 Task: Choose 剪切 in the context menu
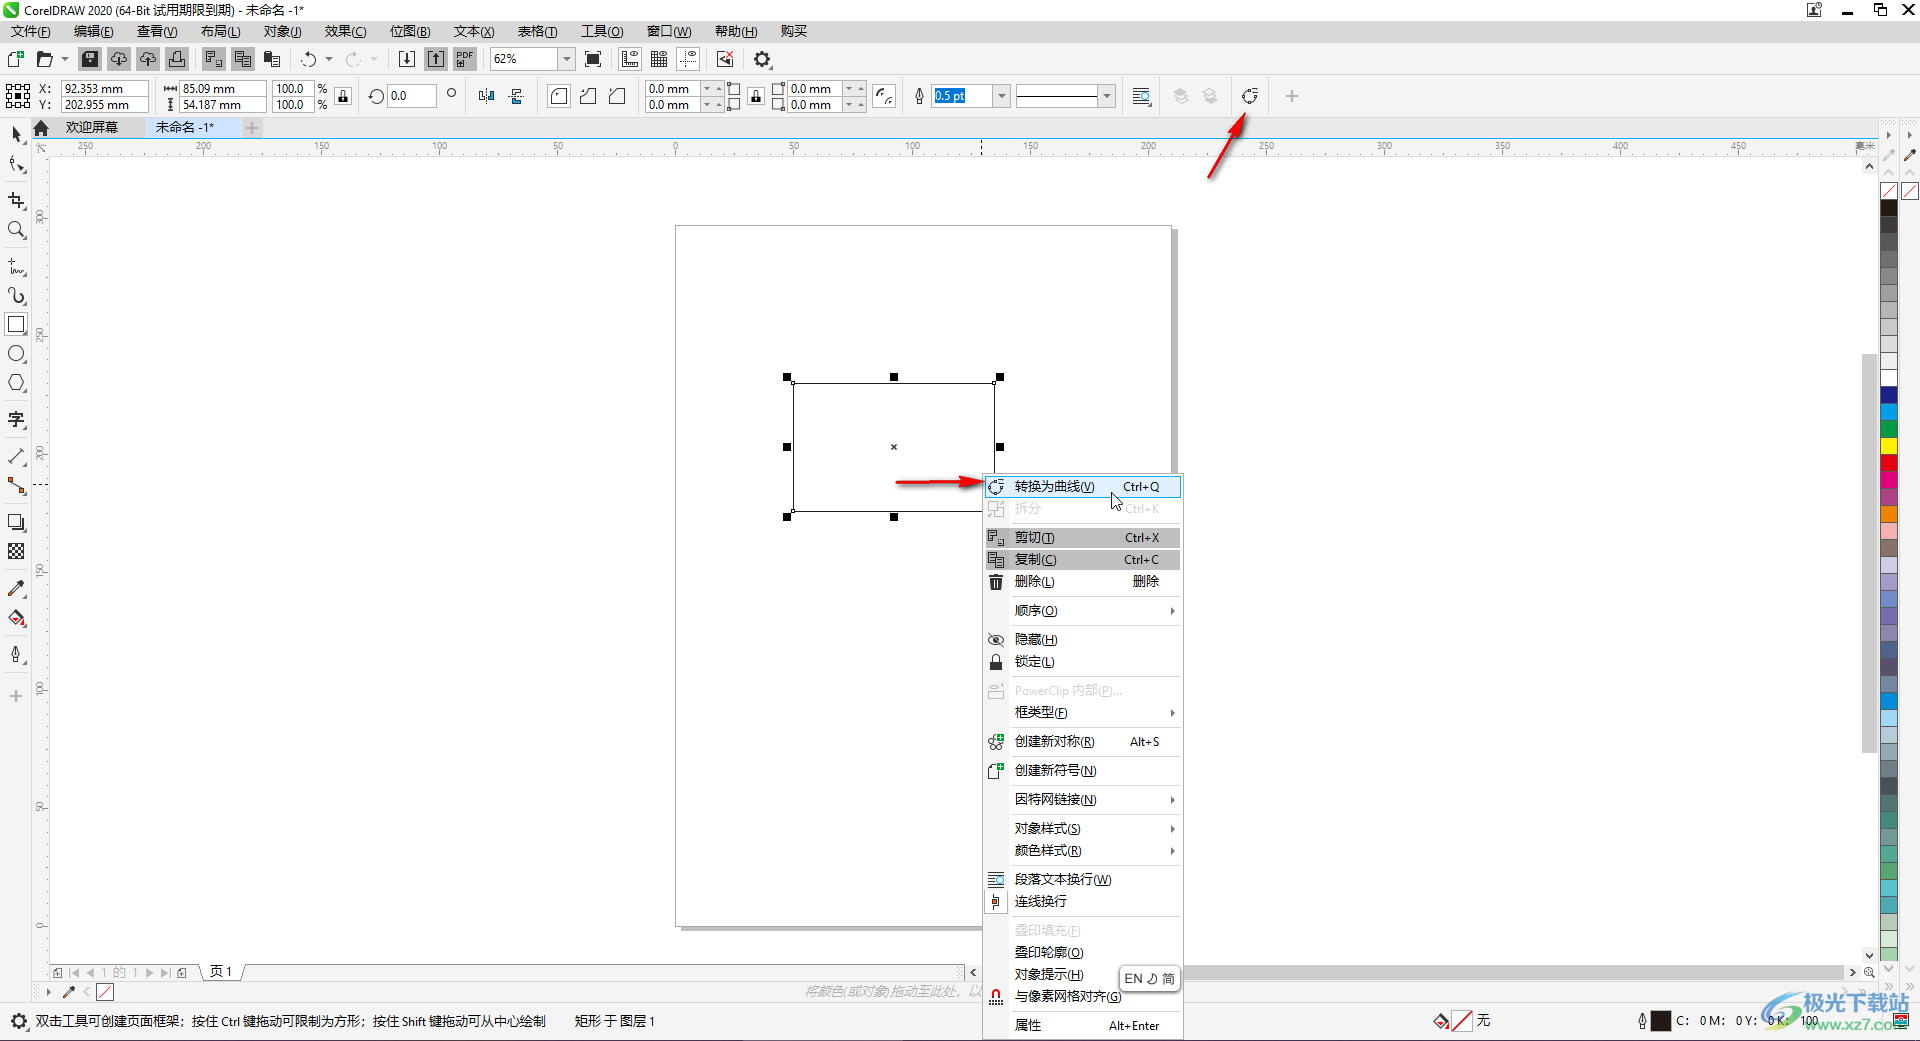[x=1083, y=537]
